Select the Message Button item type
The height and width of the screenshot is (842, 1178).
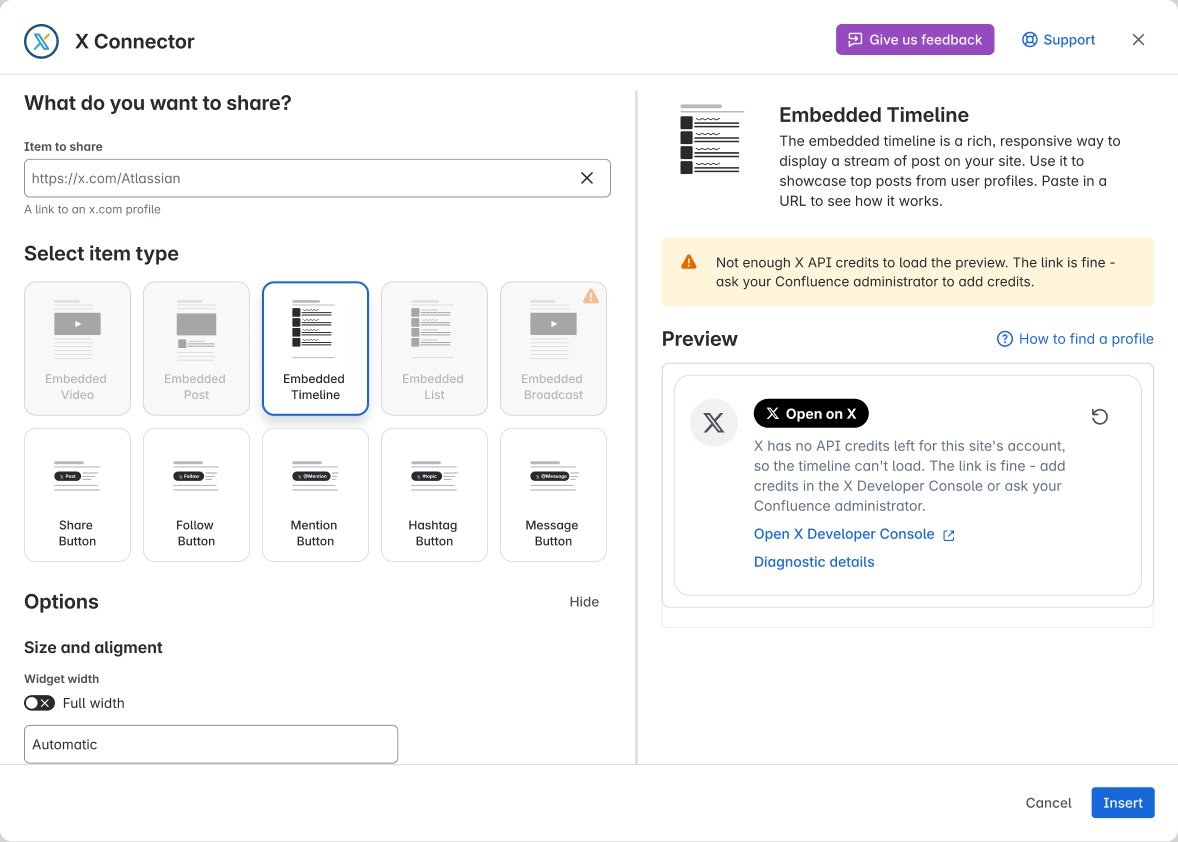point(553,495)
